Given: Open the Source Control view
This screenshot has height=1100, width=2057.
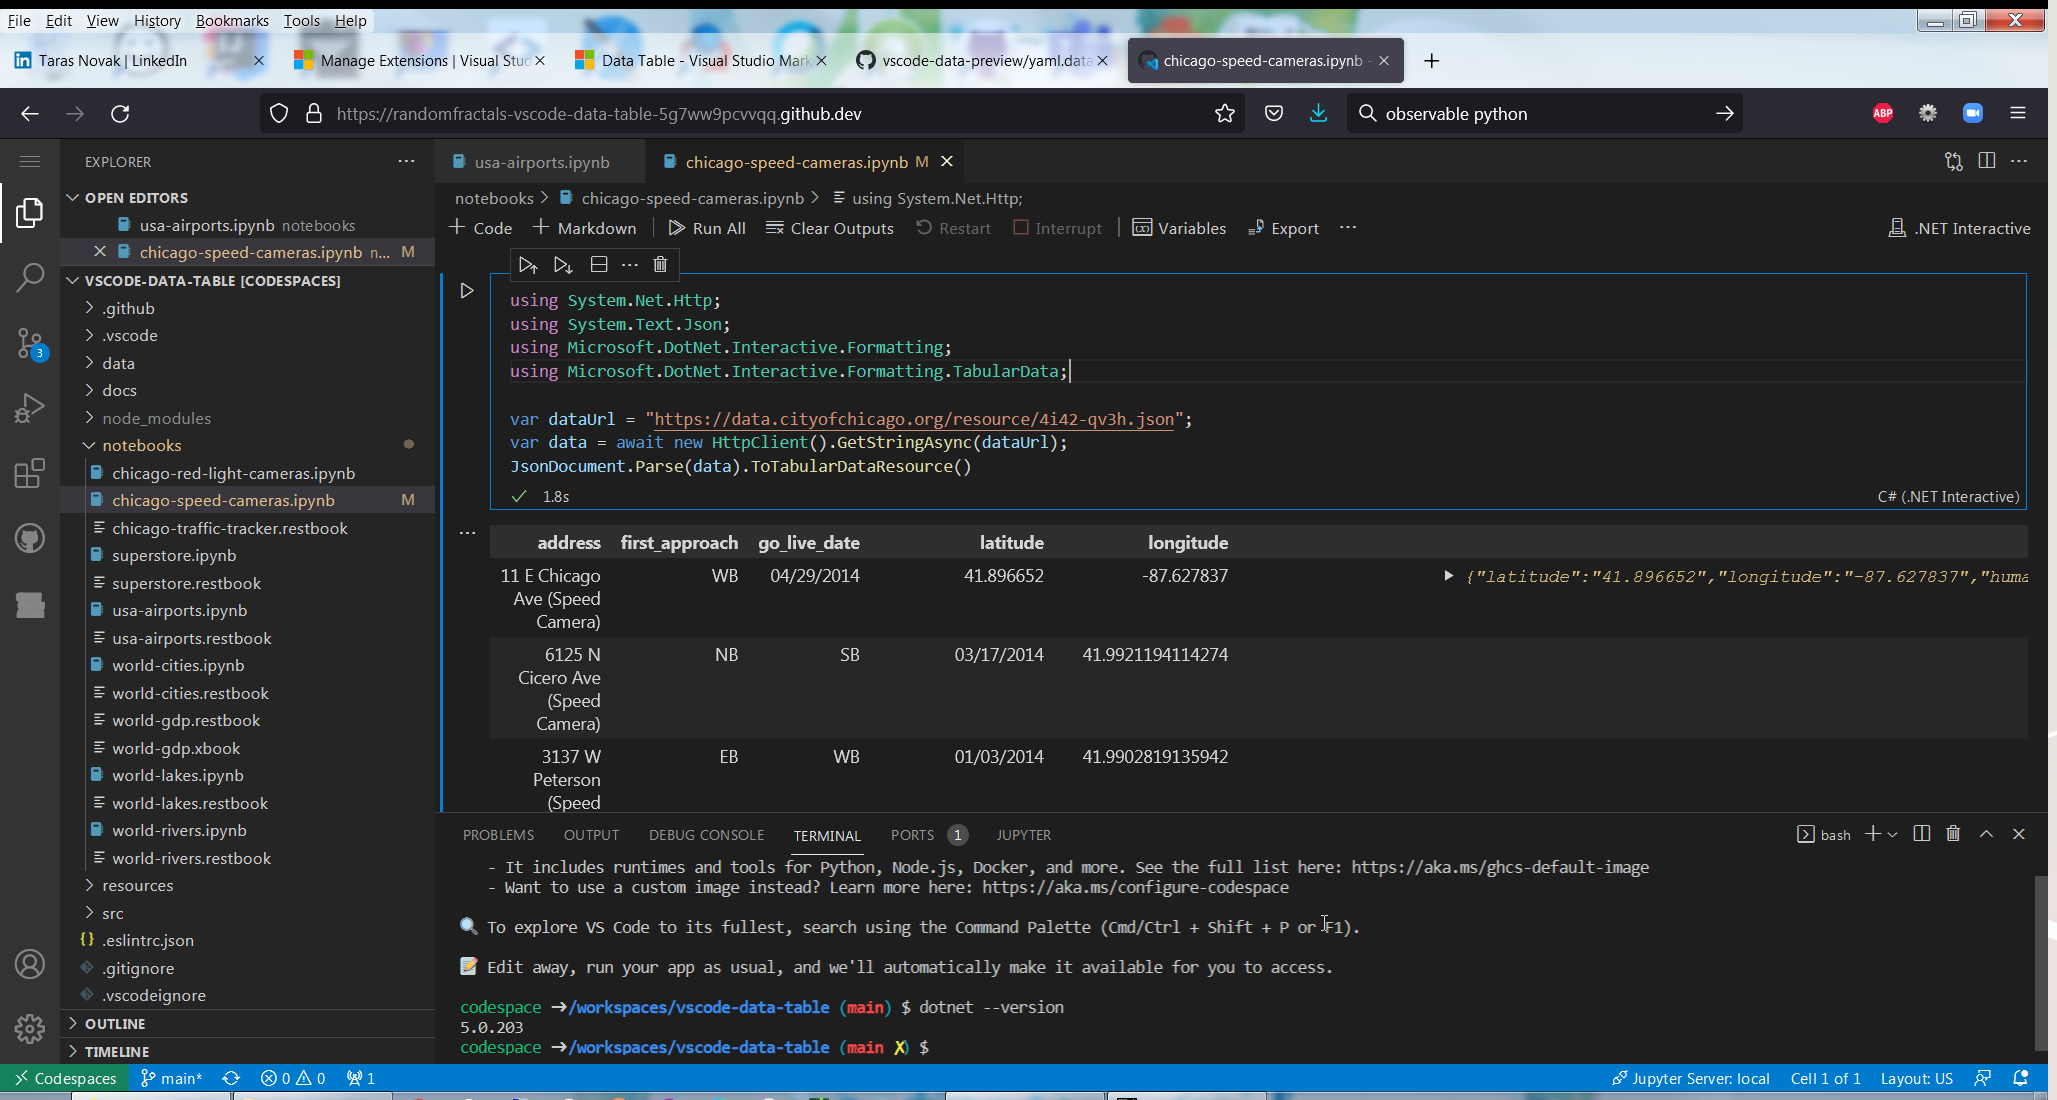Looking at the screenshot, I should pyautogui.click(x=30, y=343).
